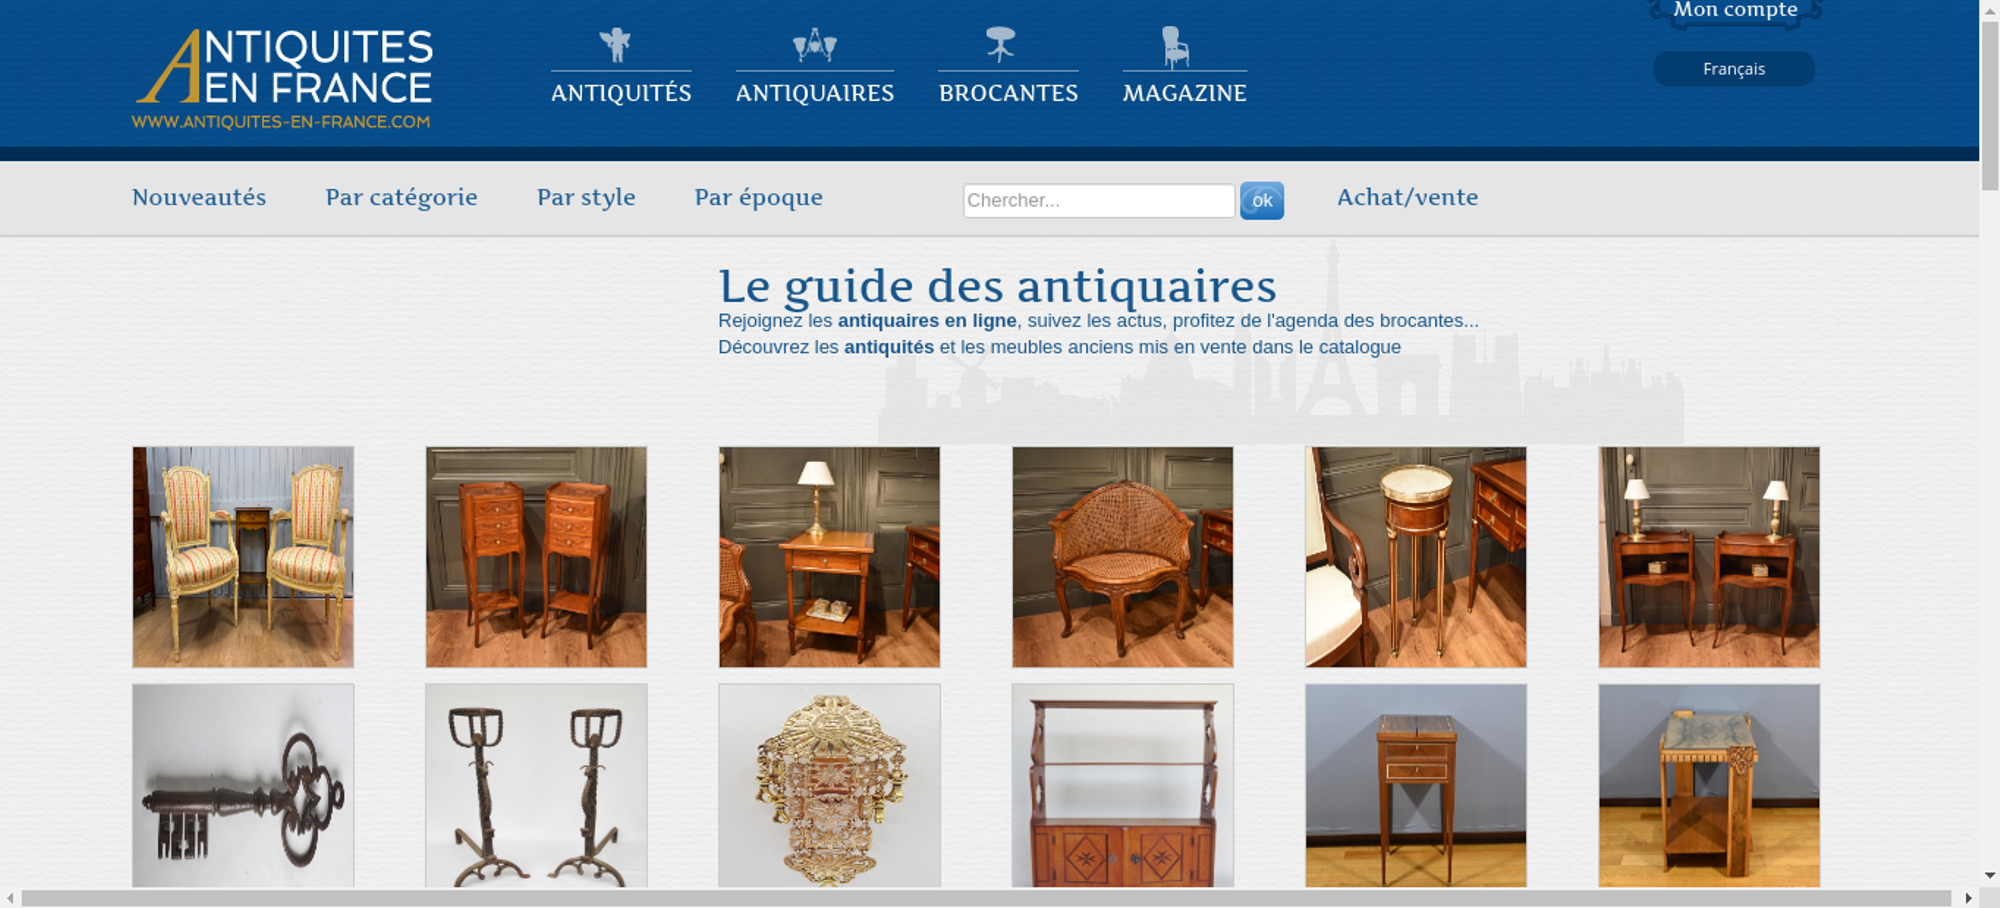Click the vertical scrollbar's down arrow
Viewport: 2000px width, 908px height.
click(1990, 876)
